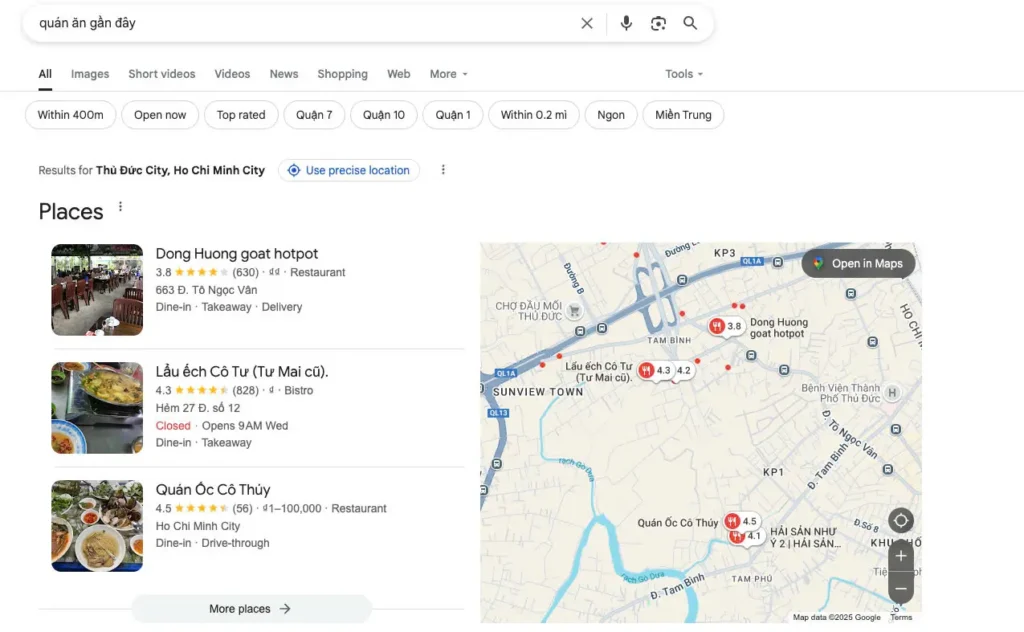Switch to the Images tab

pyautogui.click(x=90, y=74)
